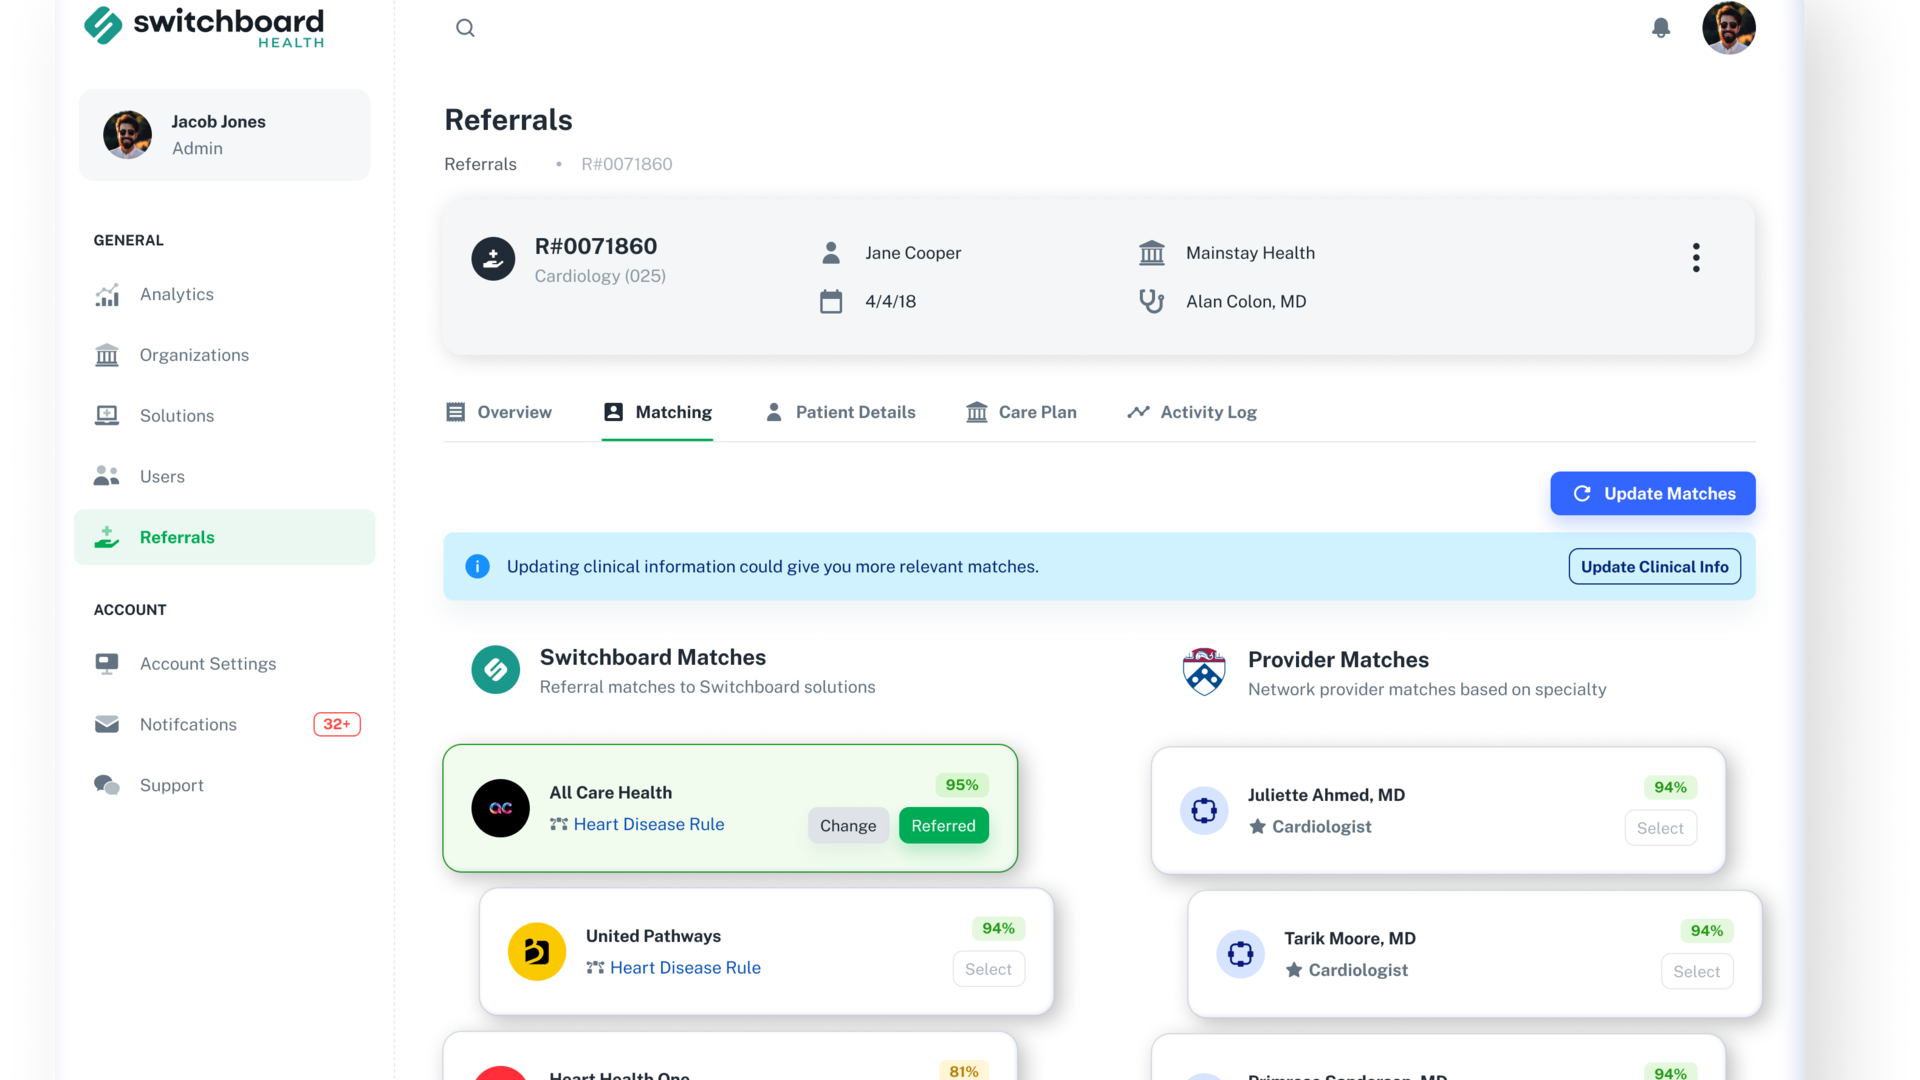Click the star icon beside Juliette Ahmed's Cardiologist
The width and height of the screenshot is (1920, 1080).
click(x=1258, y=827)
